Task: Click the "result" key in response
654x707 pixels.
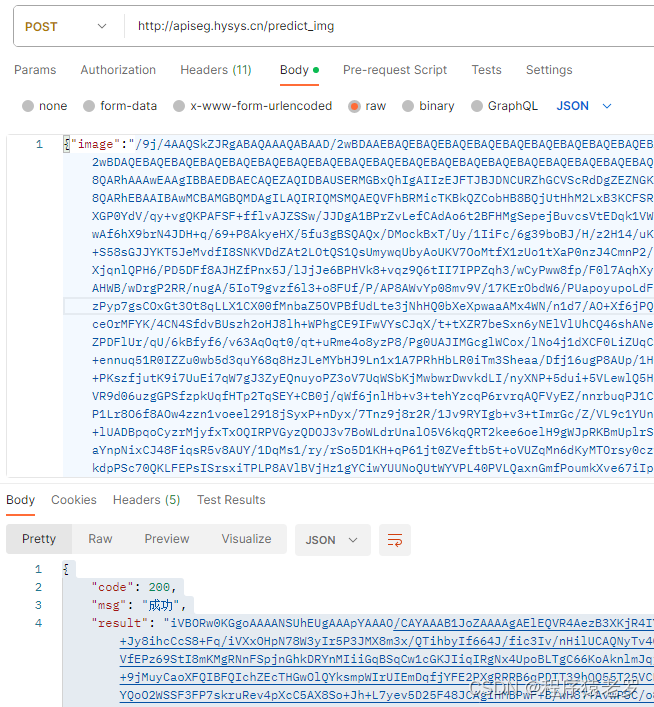Action: (120, 623)
